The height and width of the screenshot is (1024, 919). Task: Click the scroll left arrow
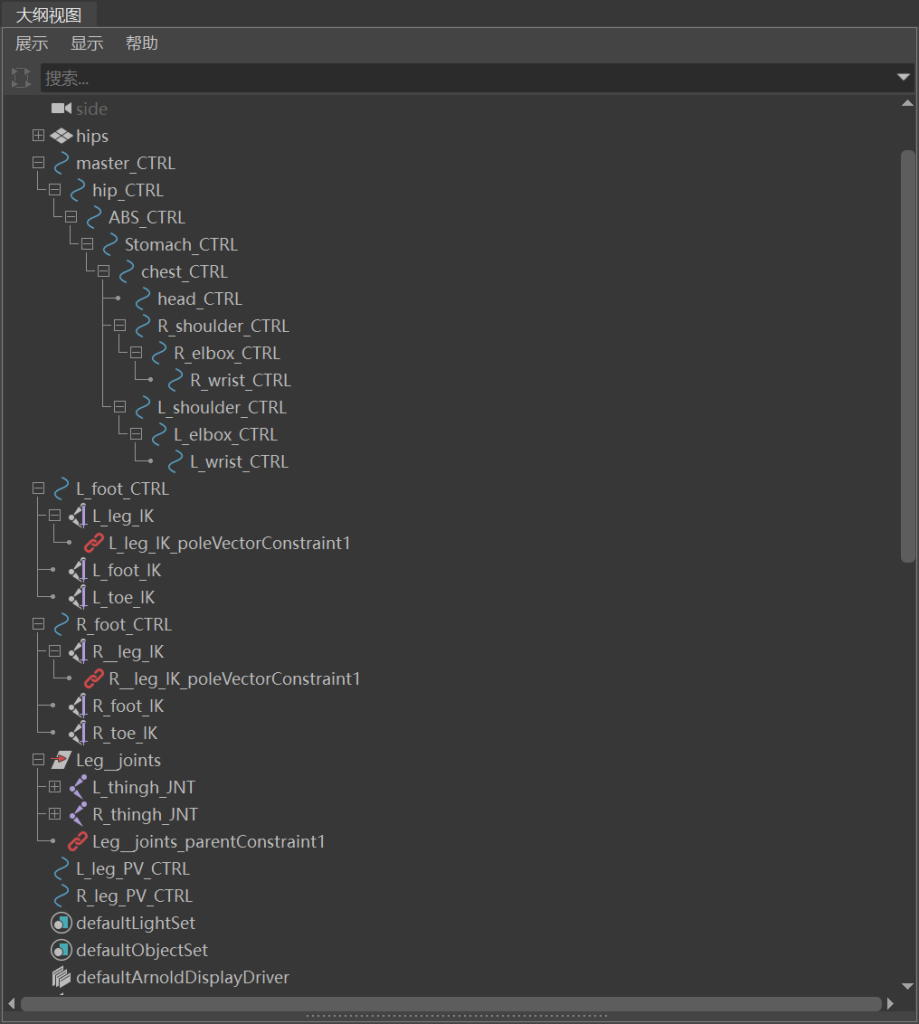tap(12, 1004)
